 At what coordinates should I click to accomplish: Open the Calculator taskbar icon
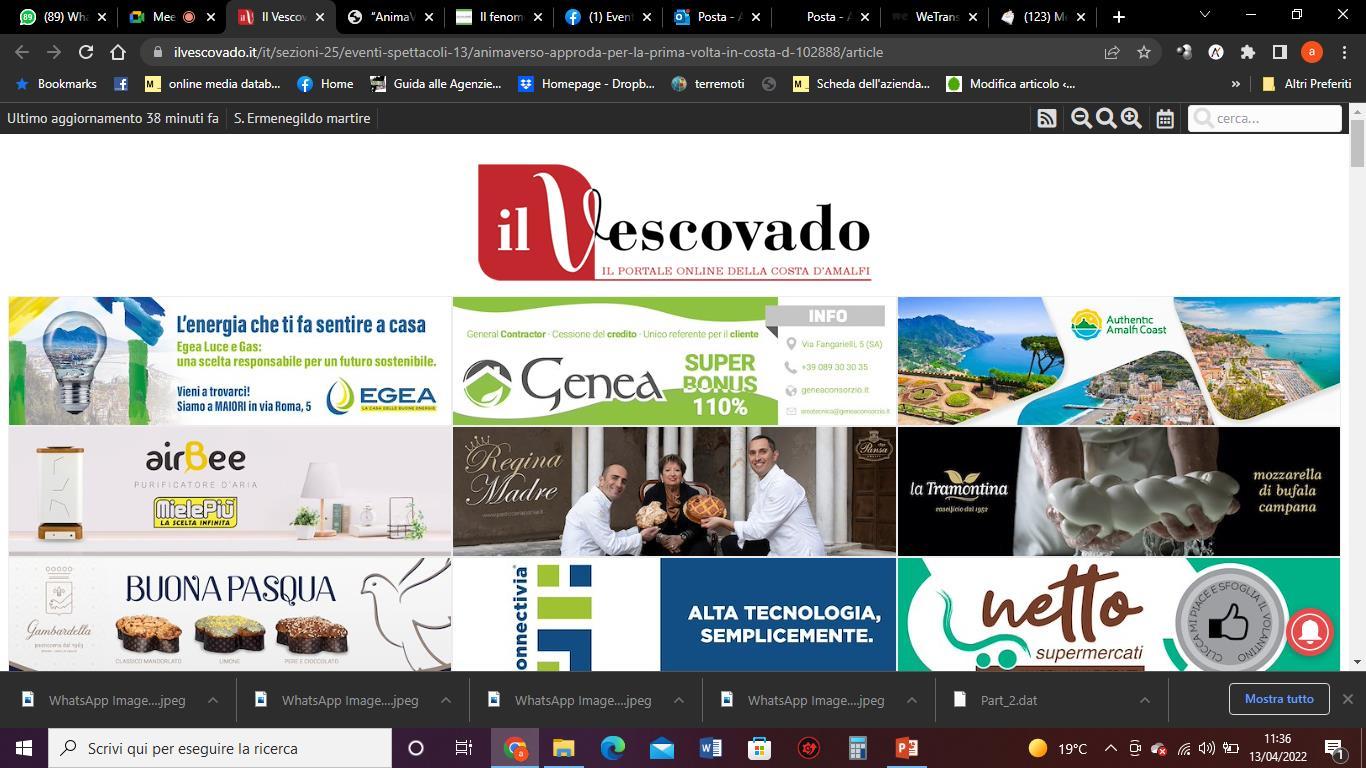858,748
